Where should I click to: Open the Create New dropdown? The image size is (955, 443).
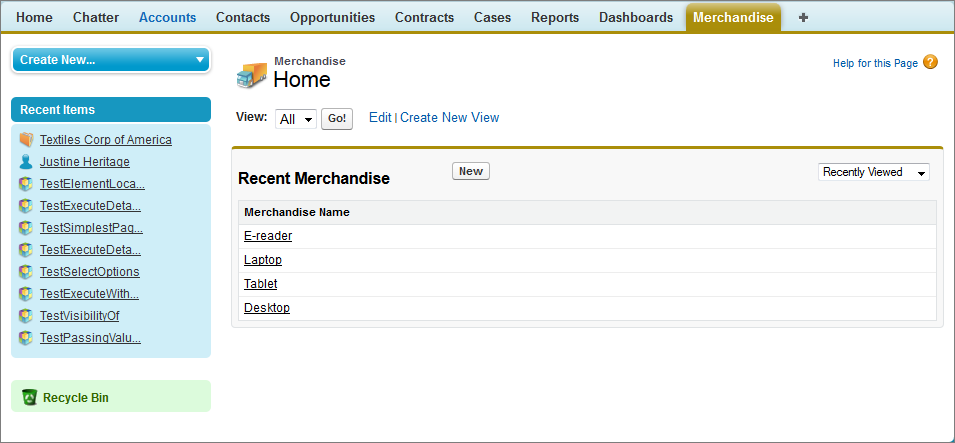(x=111, y=60)
